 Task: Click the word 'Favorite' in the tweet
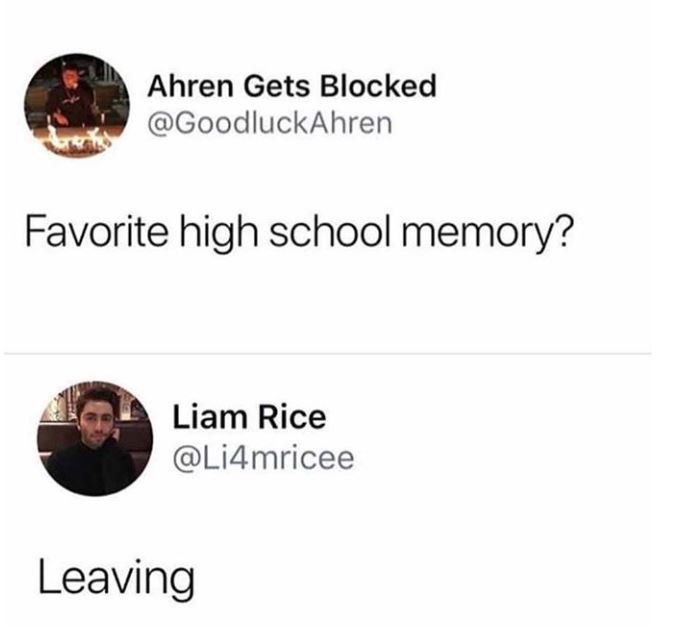tap(96, 230)
